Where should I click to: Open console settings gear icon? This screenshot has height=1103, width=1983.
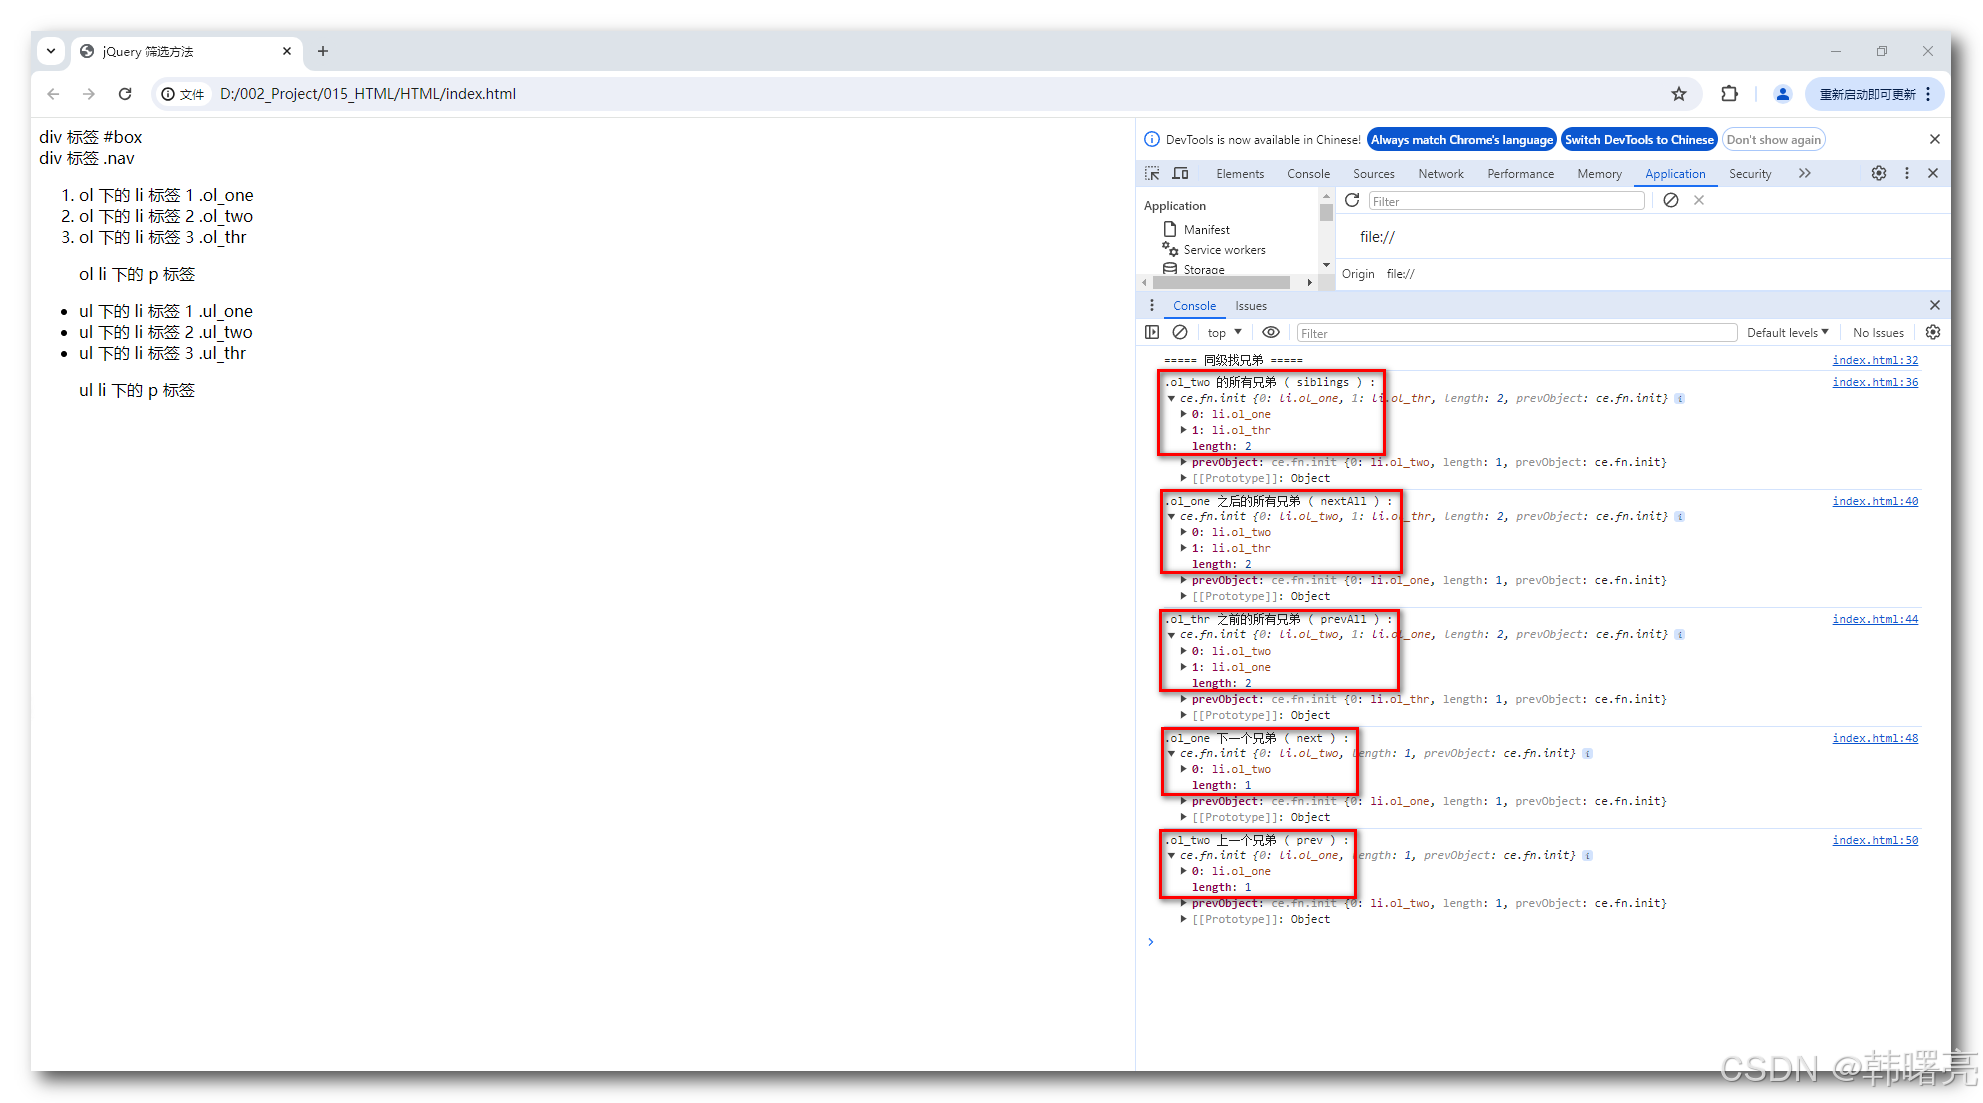1932,332
